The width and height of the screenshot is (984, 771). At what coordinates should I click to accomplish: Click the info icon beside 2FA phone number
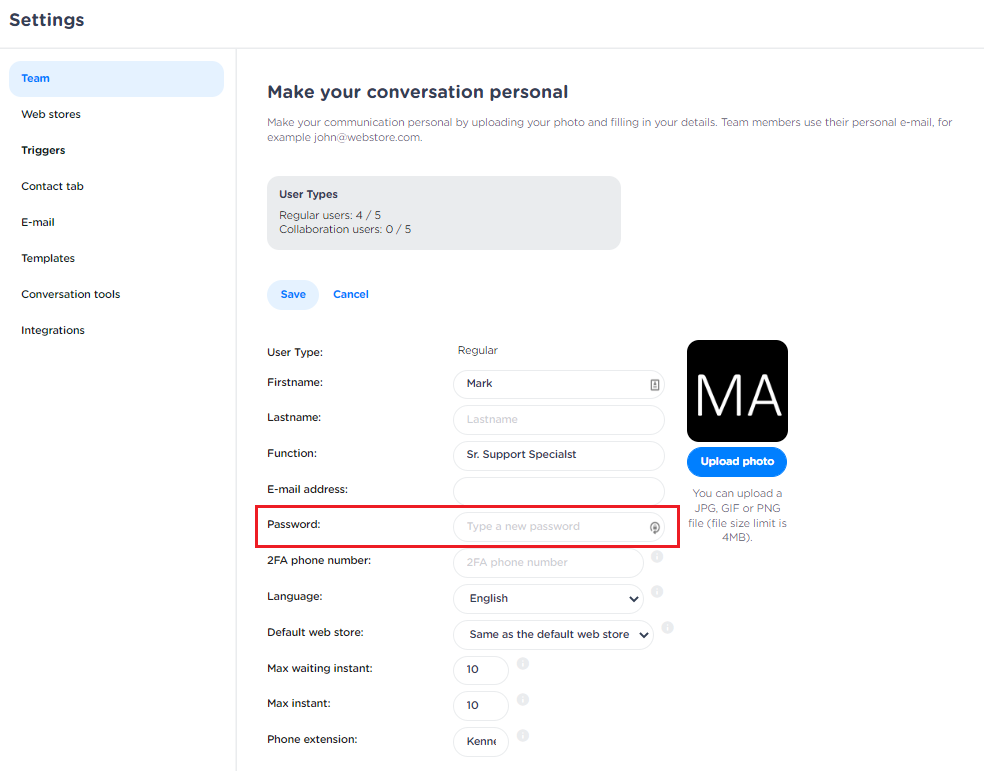(658, 556)
